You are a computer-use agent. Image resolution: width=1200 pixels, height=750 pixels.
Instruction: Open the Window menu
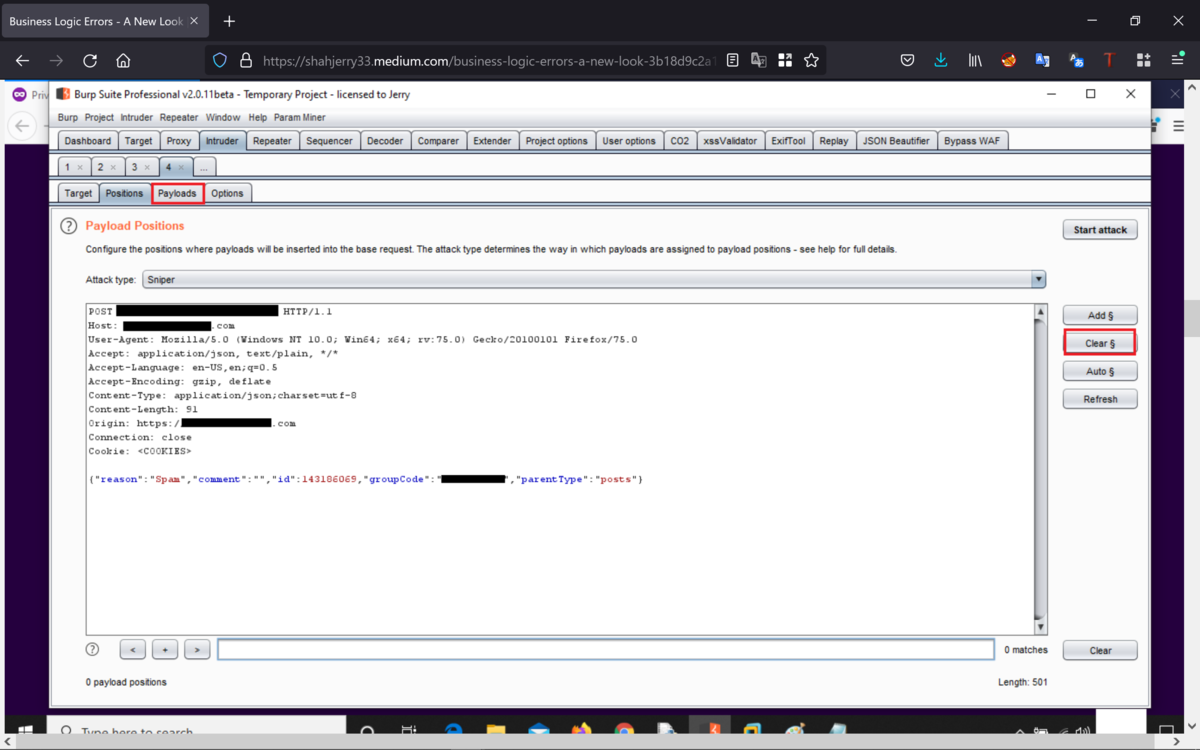point(223,117)
